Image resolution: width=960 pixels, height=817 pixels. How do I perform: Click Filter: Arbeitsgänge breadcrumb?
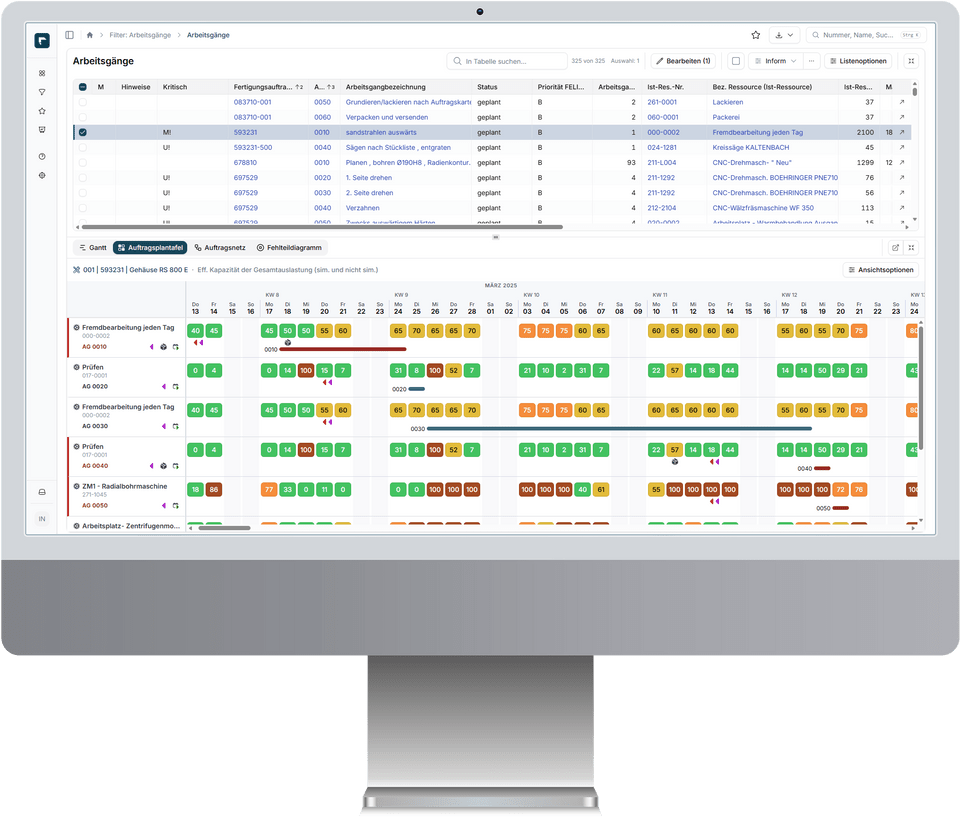coord(140,35)
